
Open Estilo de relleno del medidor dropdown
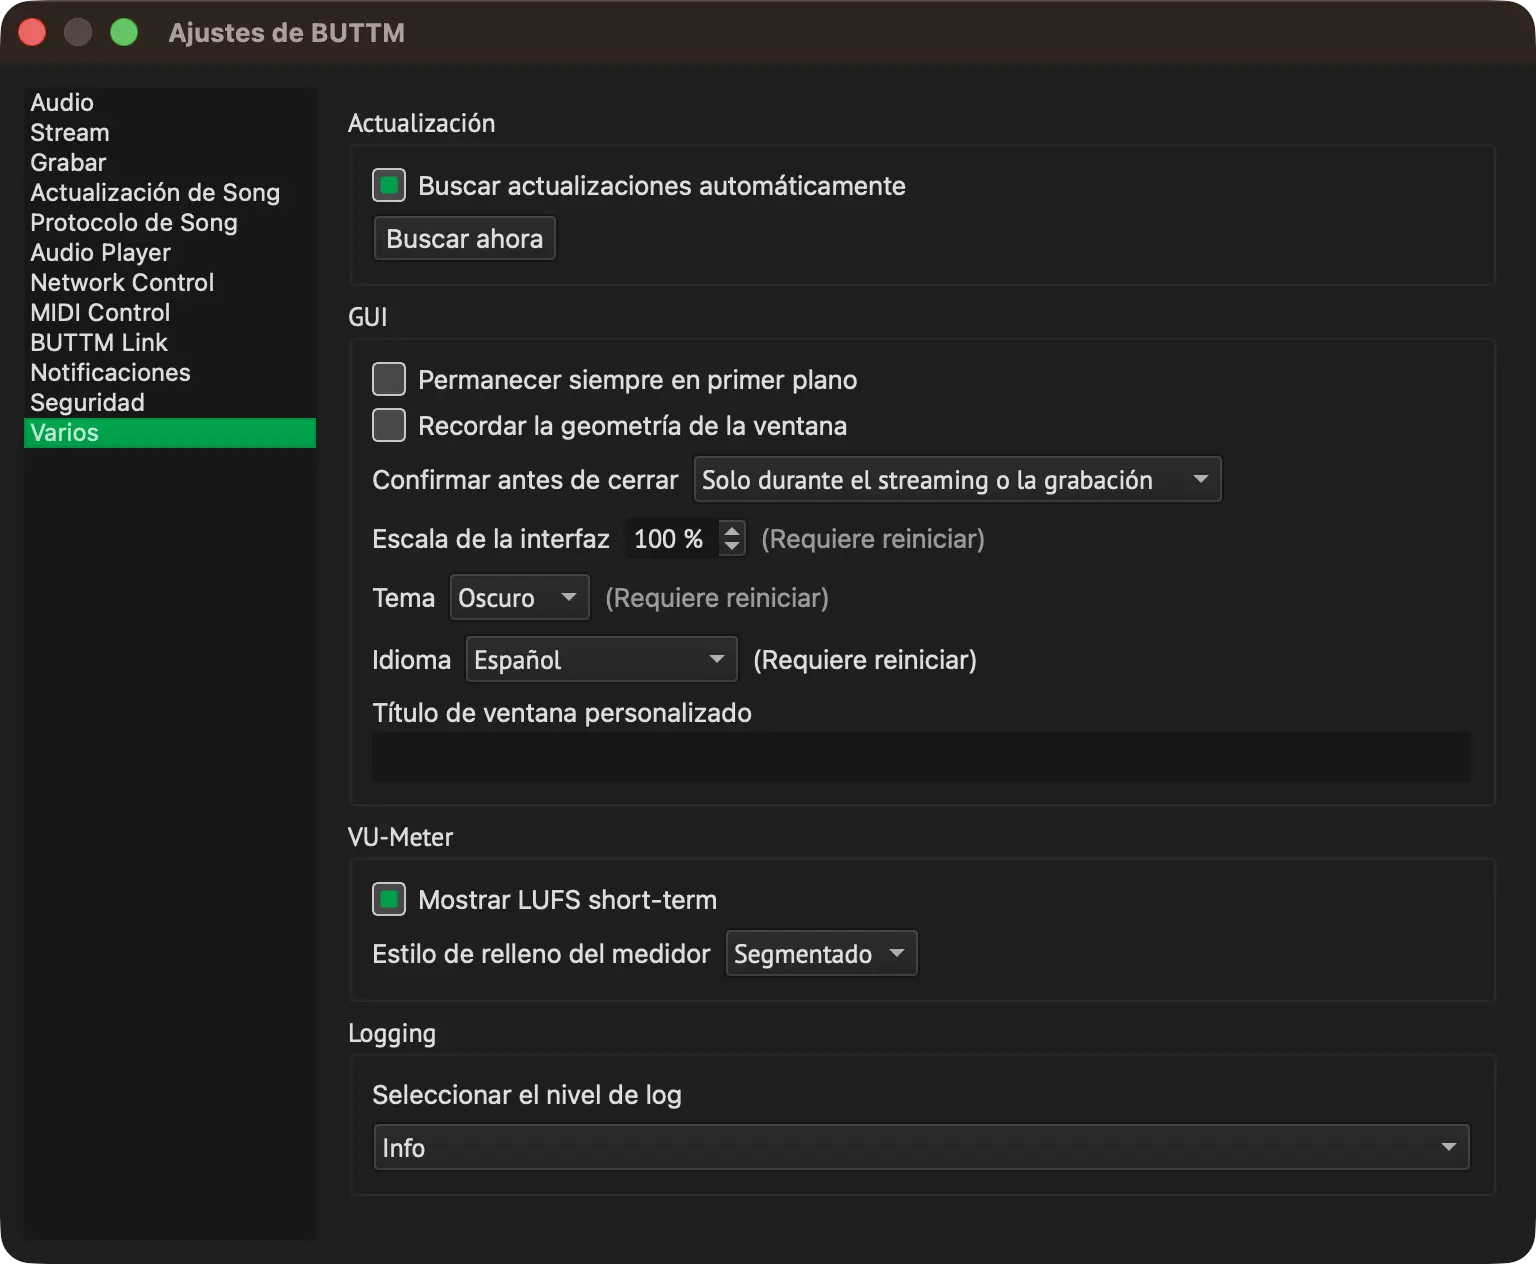pyautogui.click(x=821, y=954)
